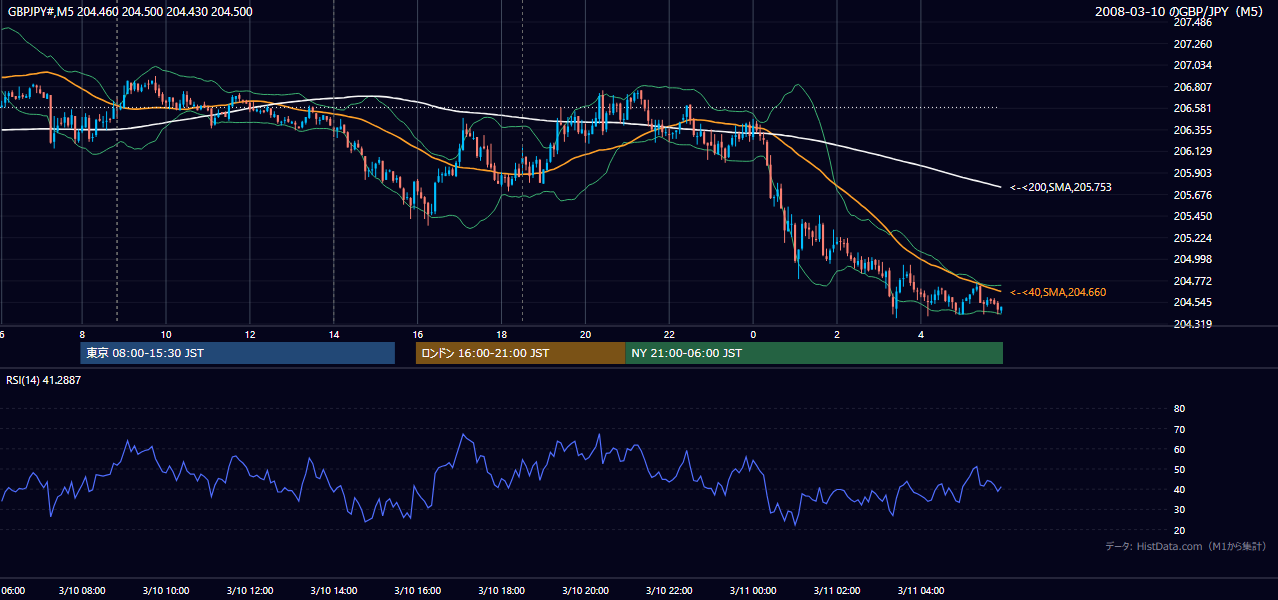The height and width of the screenshot is (600, 1278).
Task: Click price axis value 207.486
Action: (x=1192, y=22)
